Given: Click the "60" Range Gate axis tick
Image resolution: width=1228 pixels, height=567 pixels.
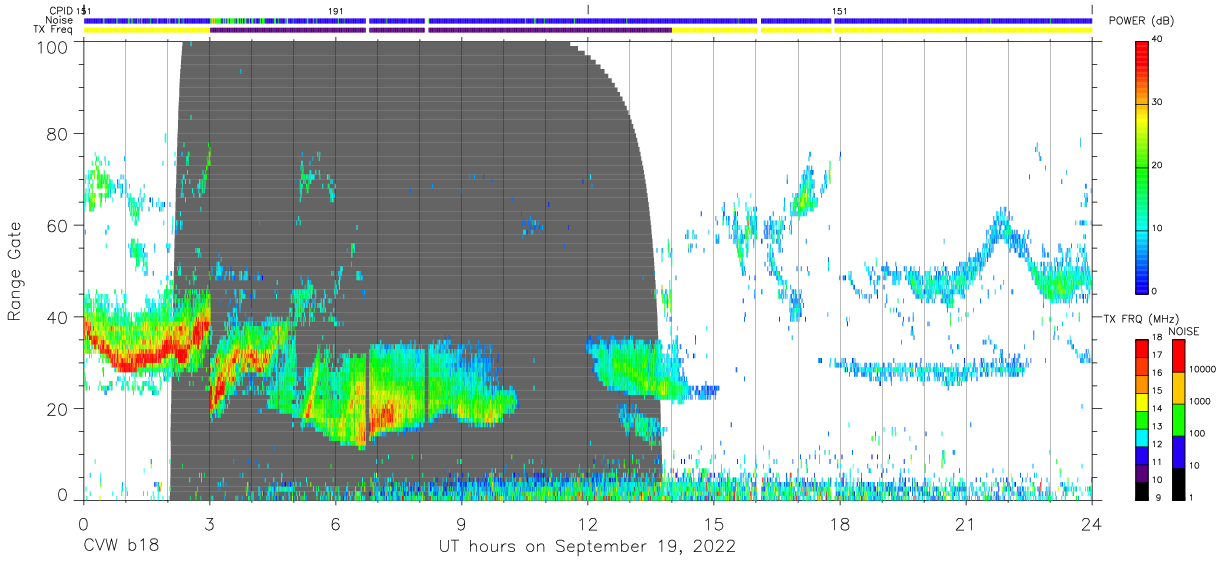Looking at the screenshot, I should [x=58, y=225].
